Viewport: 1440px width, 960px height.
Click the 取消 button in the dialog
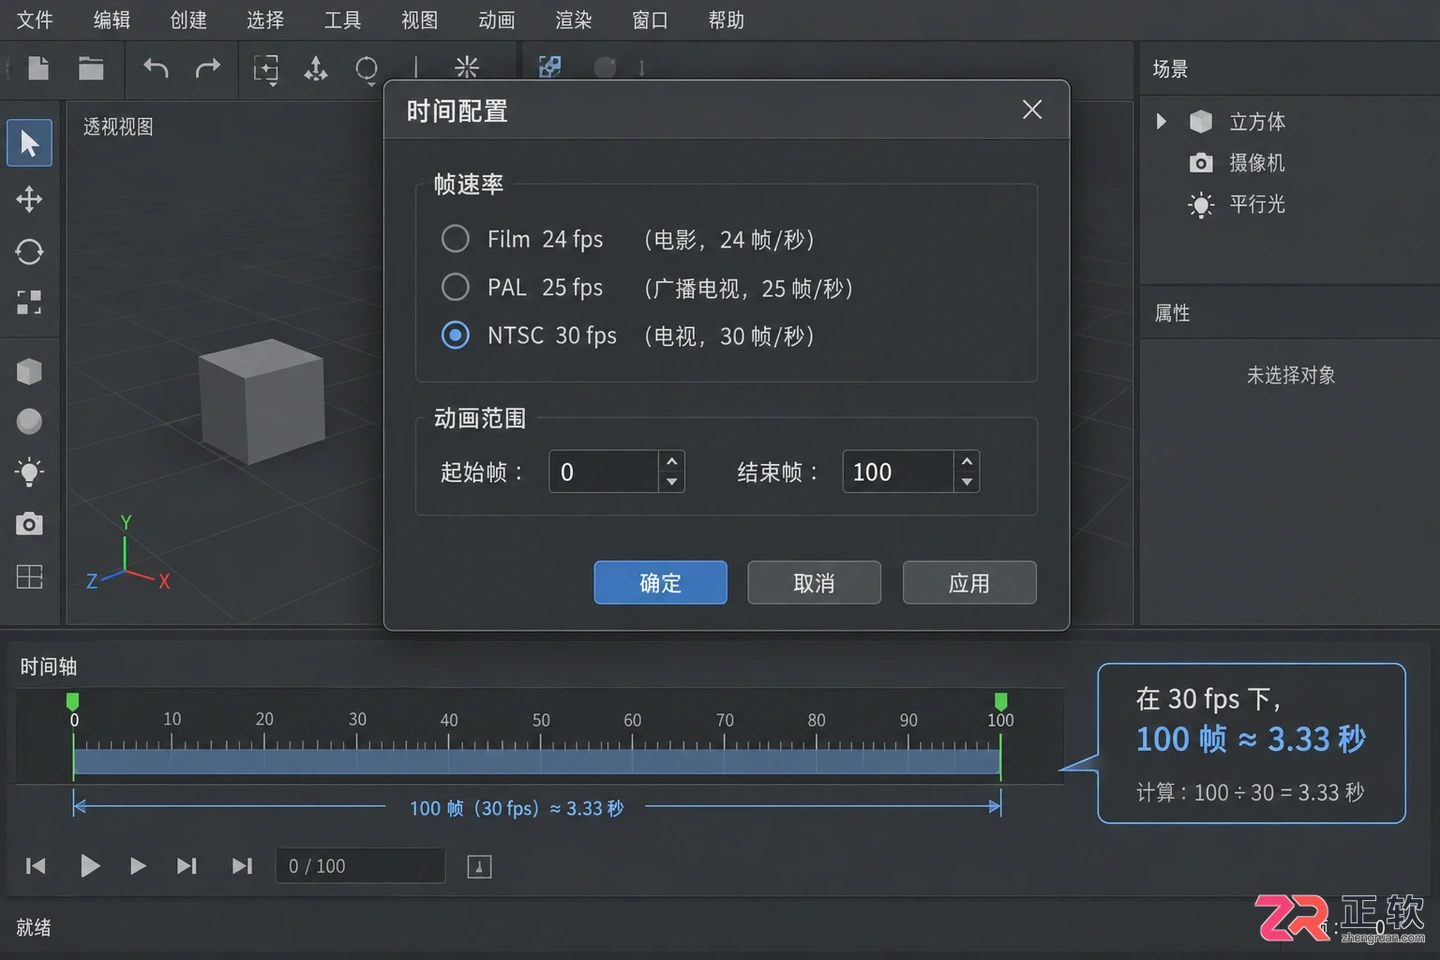tap(814, 582)
